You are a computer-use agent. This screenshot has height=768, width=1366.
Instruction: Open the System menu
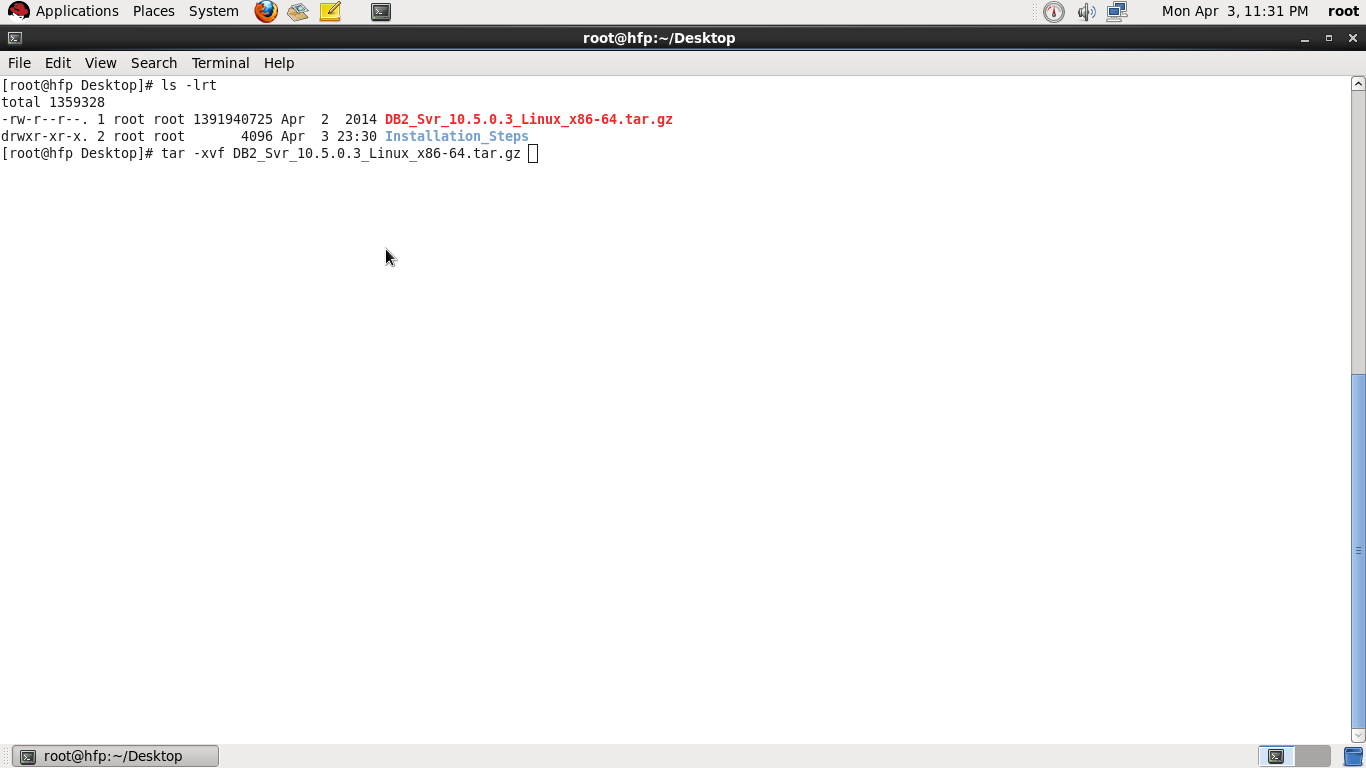(x=213, y=11)
